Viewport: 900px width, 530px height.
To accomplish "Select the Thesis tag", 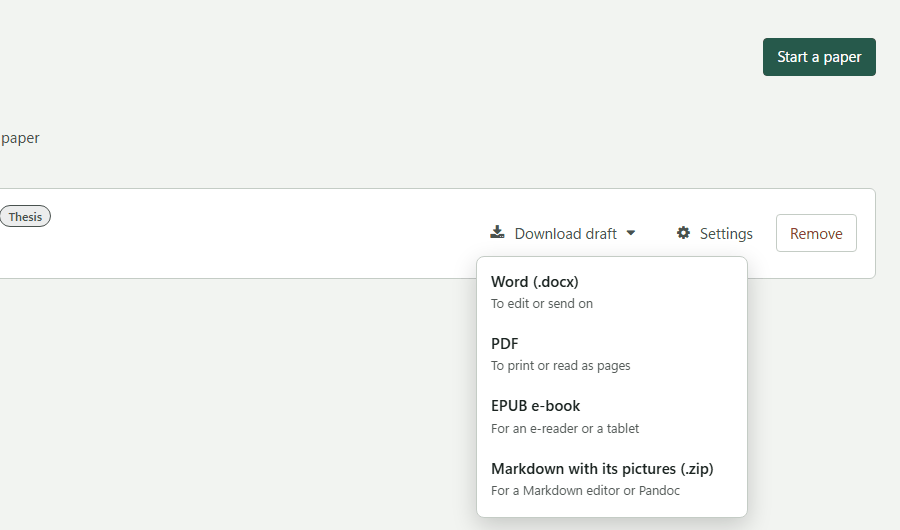I will point(25,216).
